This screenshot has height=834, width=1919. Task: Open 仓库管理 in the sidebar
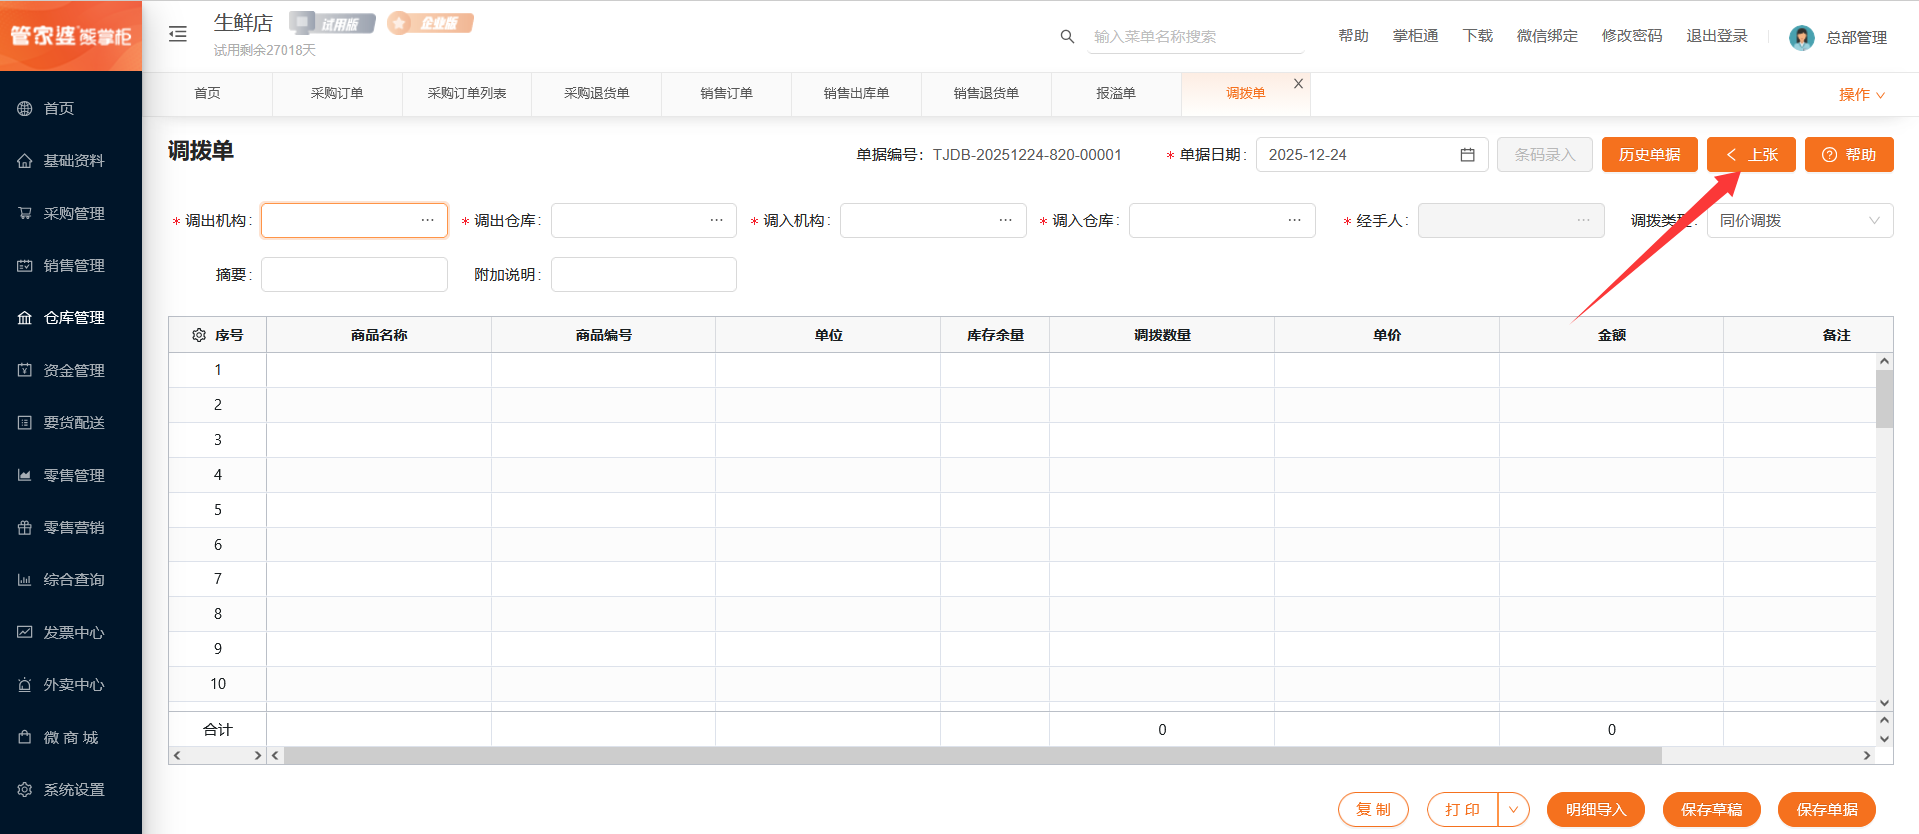point(73,318)
